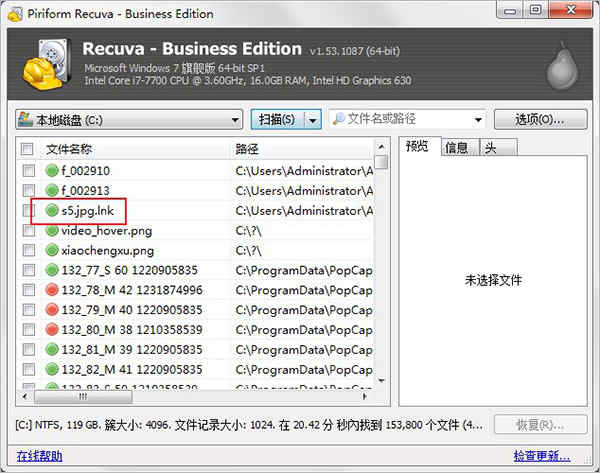Sort by the 路径 column header
Viewport: 600px width, 473px height.
(302, 149)
